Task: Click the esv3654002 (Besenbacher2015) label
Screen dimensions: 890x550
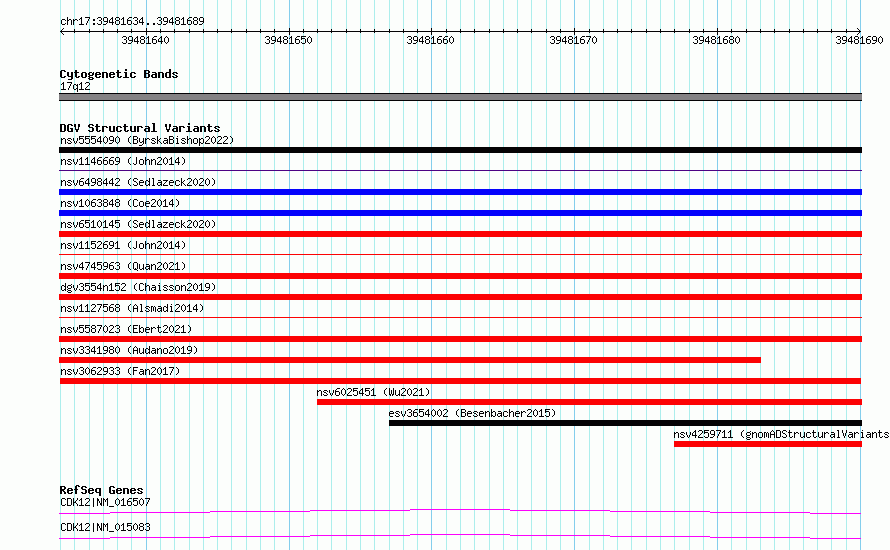Action: point(472,413)
